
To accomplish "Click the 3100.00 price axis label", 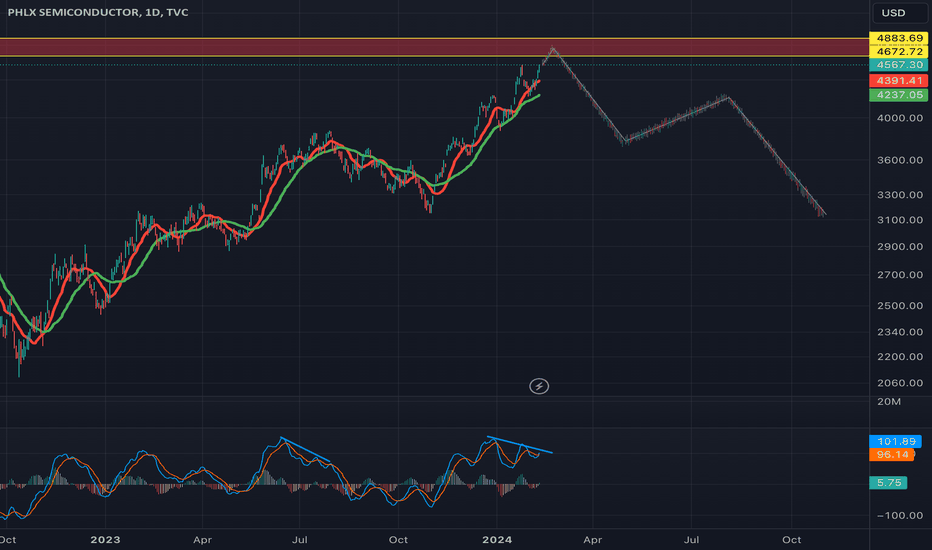I will pos(900,219).
